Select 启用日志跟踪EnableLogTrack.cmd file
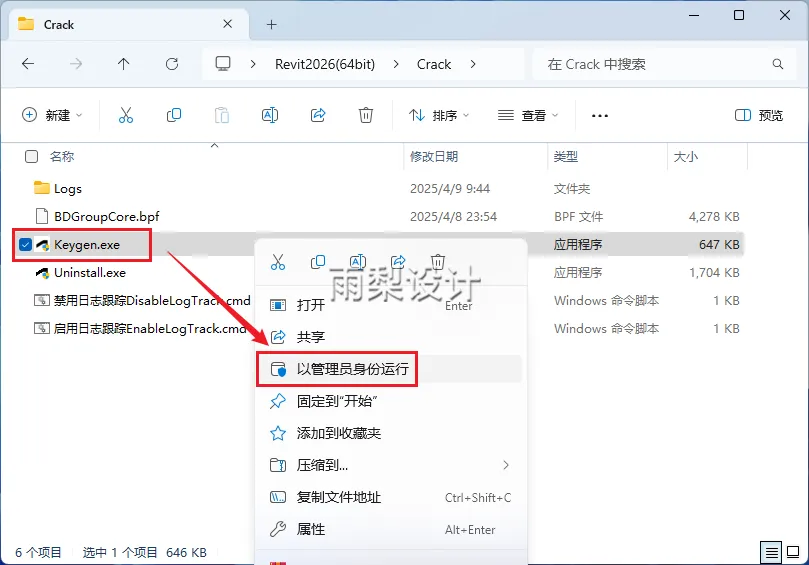This screenshot has width=809, height=565. pyautogui.click(x=150, y=328)
